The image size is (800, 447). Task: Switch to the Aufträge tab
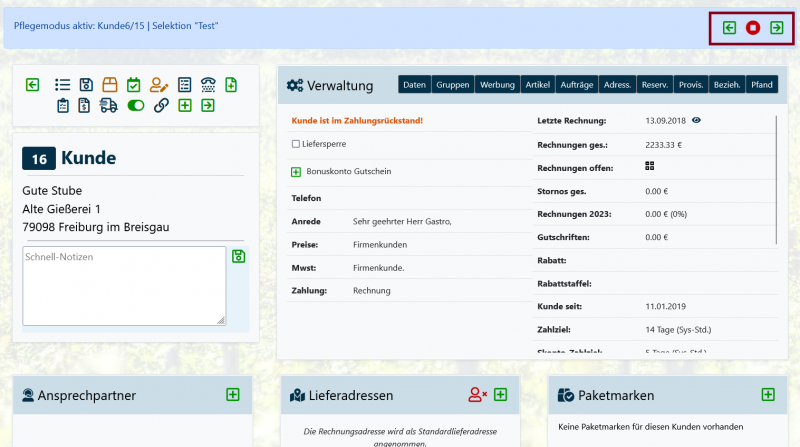(x=578, y=85)
